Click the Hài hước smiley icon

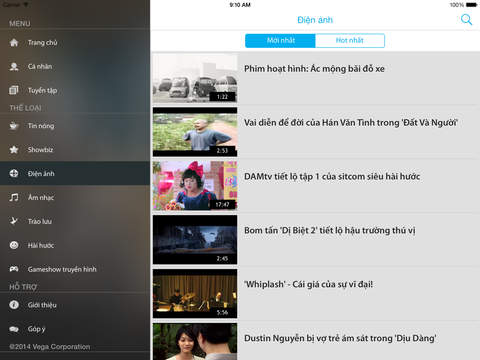14,245
